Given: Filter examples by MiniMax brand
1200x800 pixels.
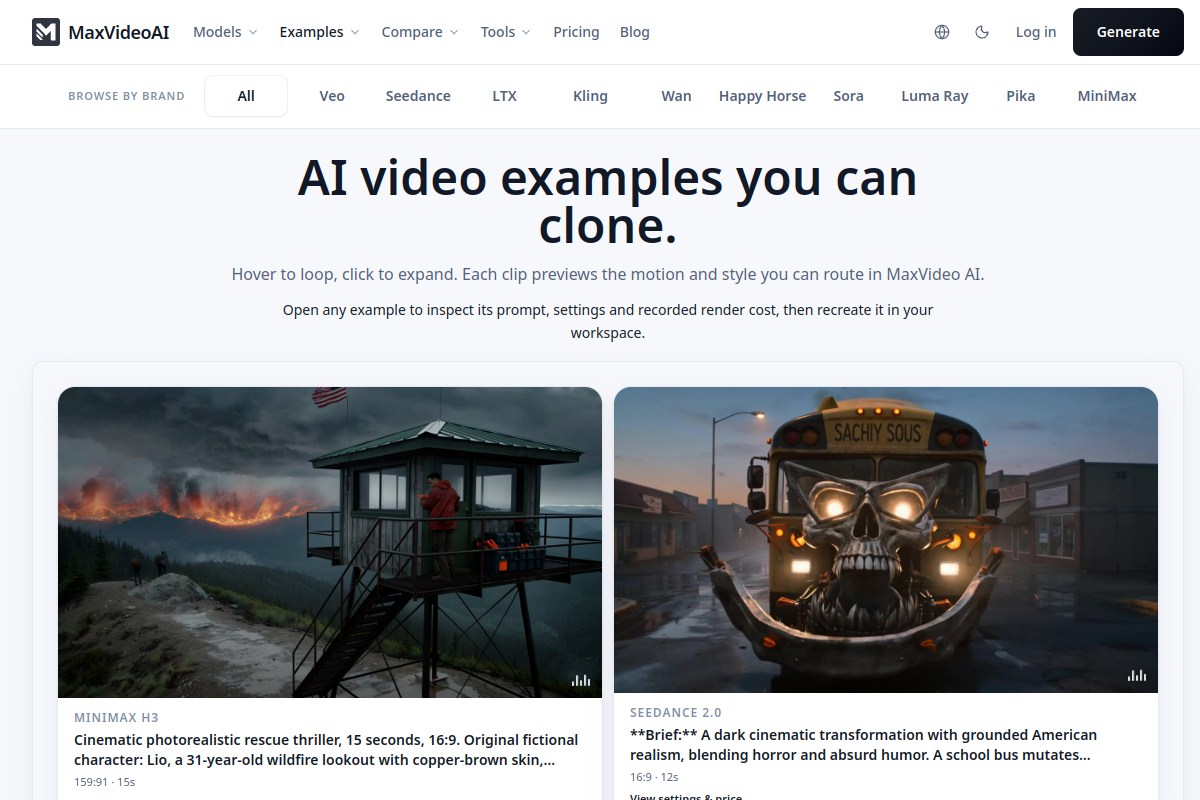Looking at the screenshot, I should pos(1107,96).
